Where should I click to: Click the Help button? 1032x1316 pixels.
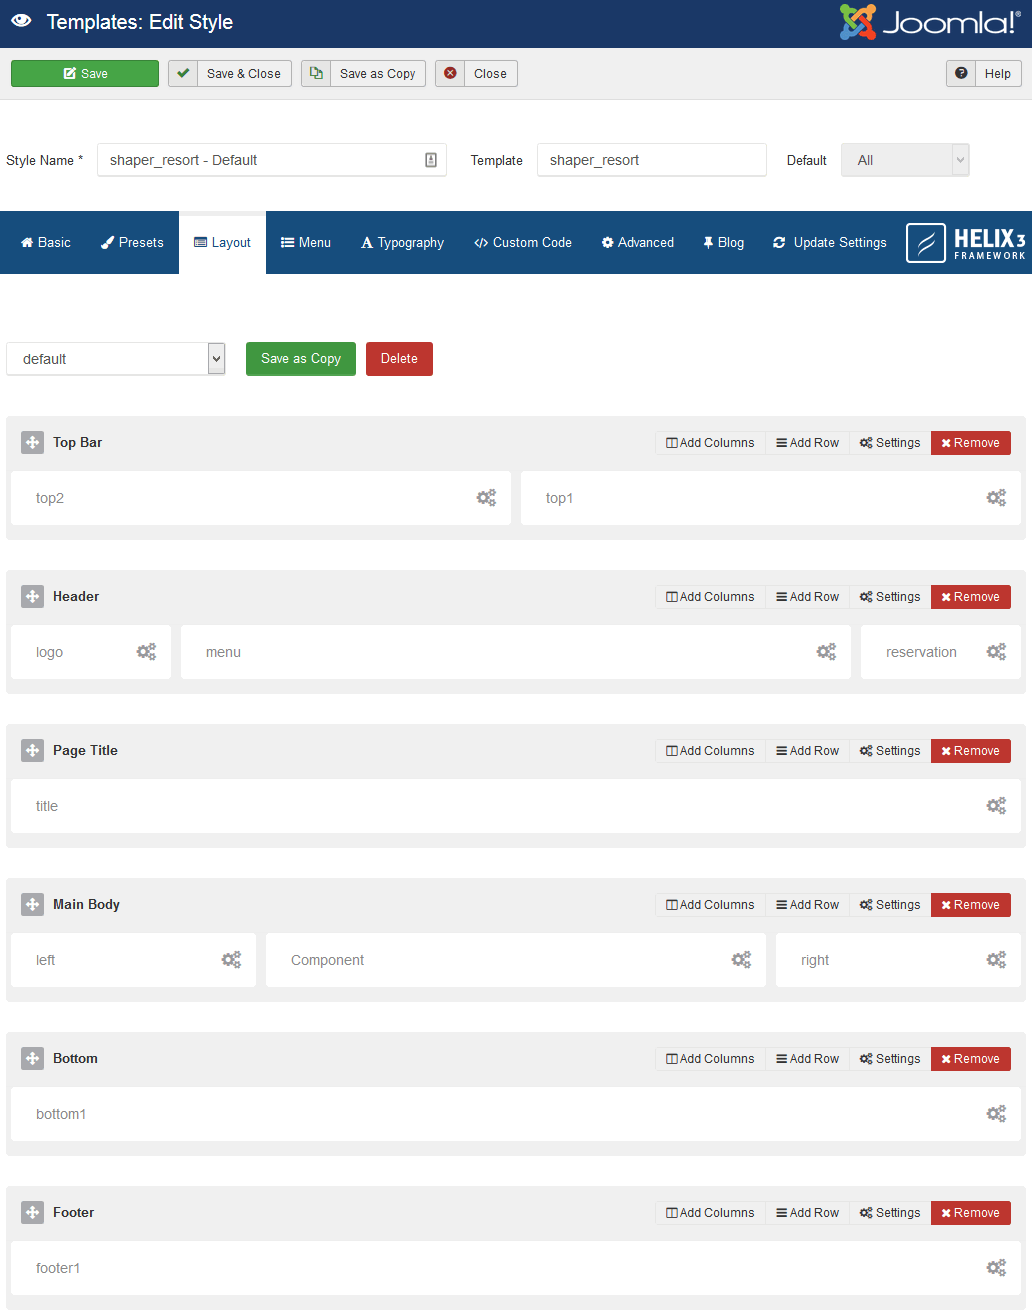coord(984,73)
